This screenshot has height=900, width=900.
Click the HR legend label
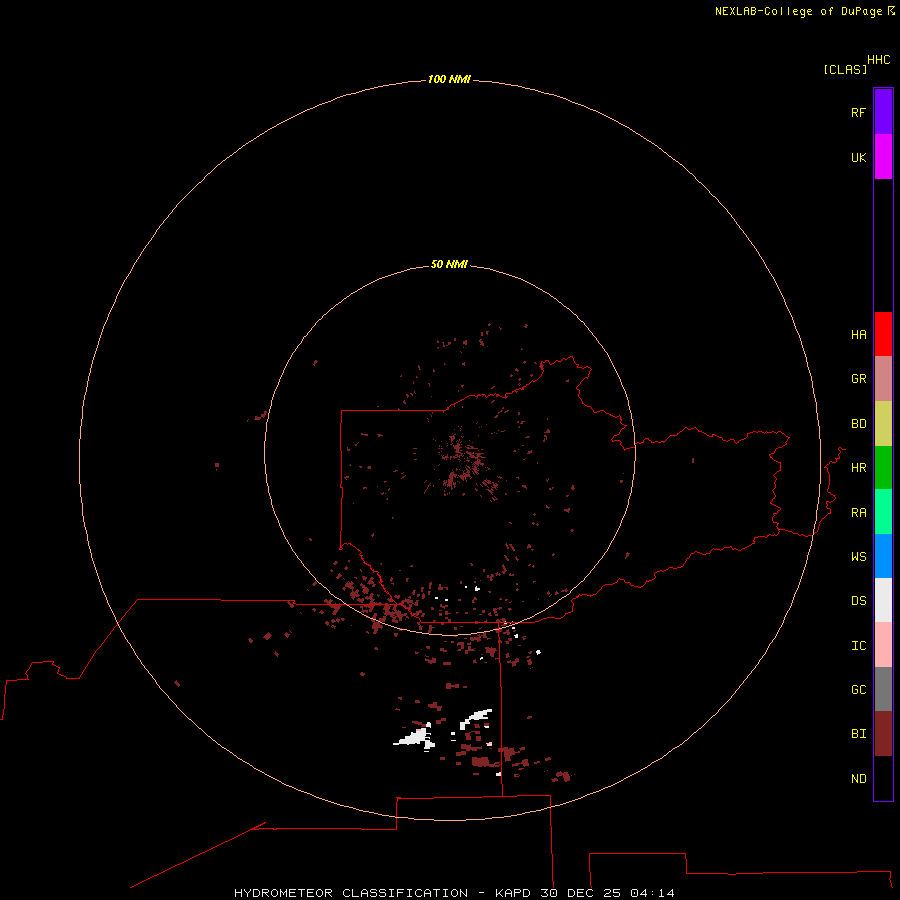[858, 468]
